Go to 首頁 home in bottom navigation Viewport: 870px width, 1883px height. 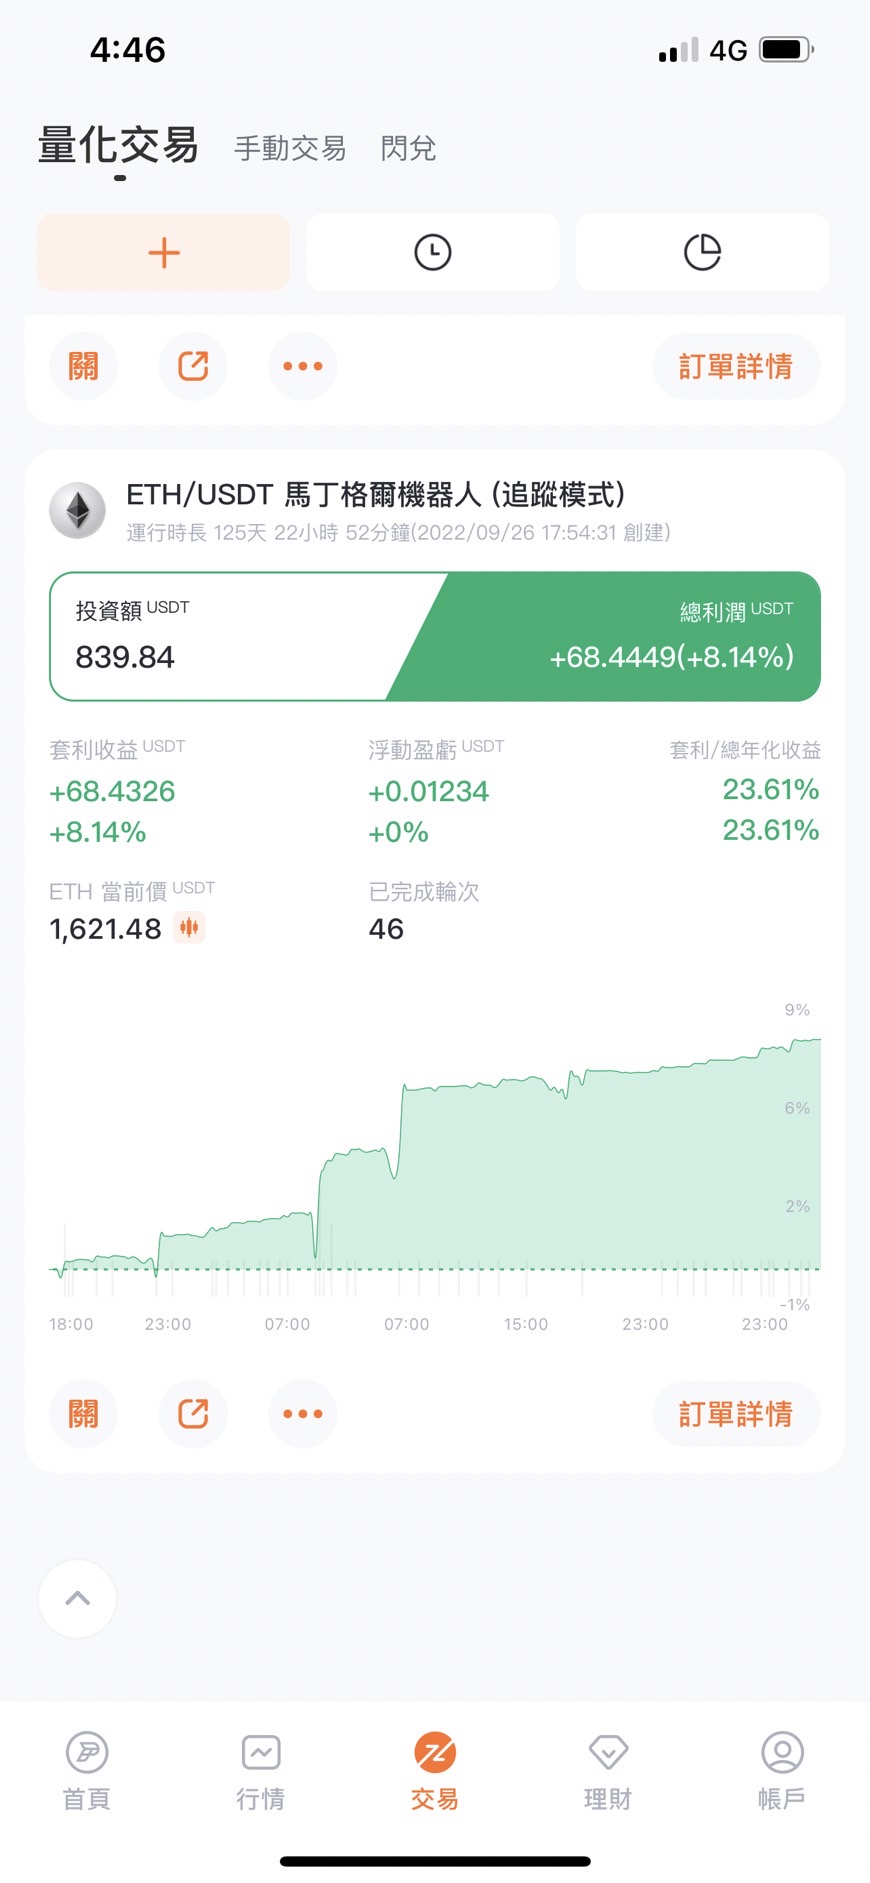pyautogui.click(x=87, y=1772)
